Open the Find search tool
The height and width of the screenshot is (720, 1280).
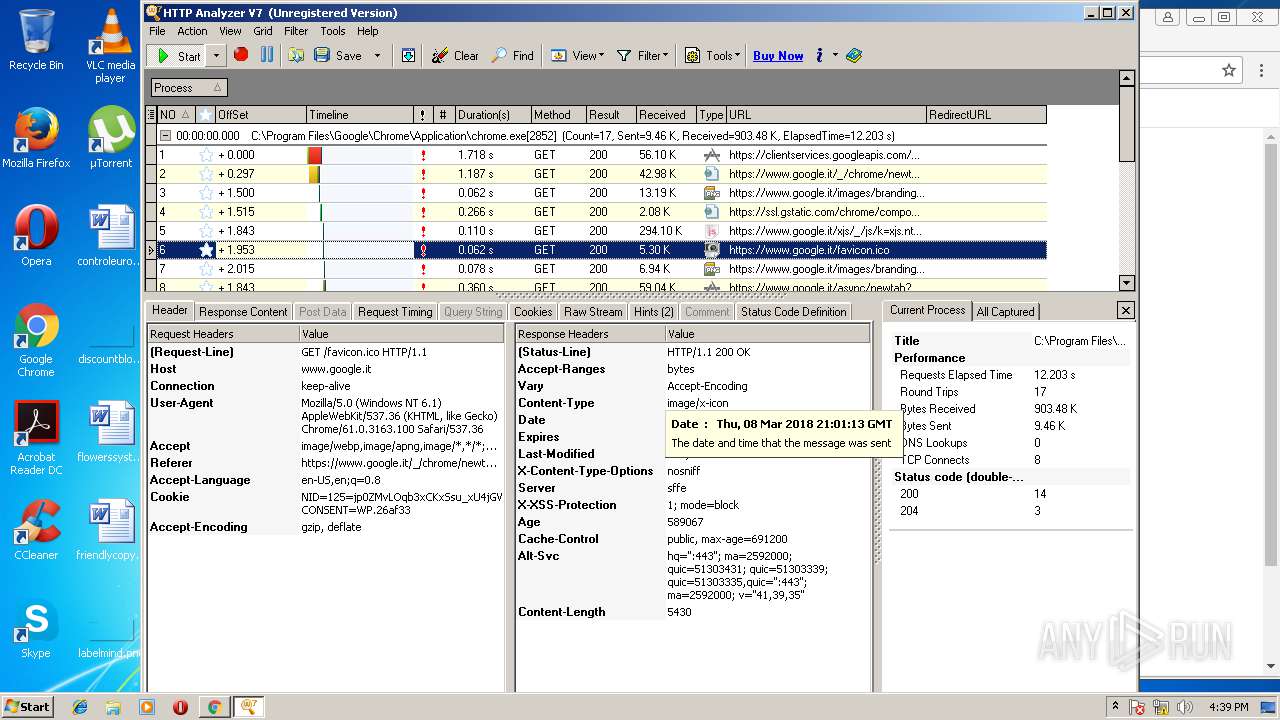tap(512, 56)
